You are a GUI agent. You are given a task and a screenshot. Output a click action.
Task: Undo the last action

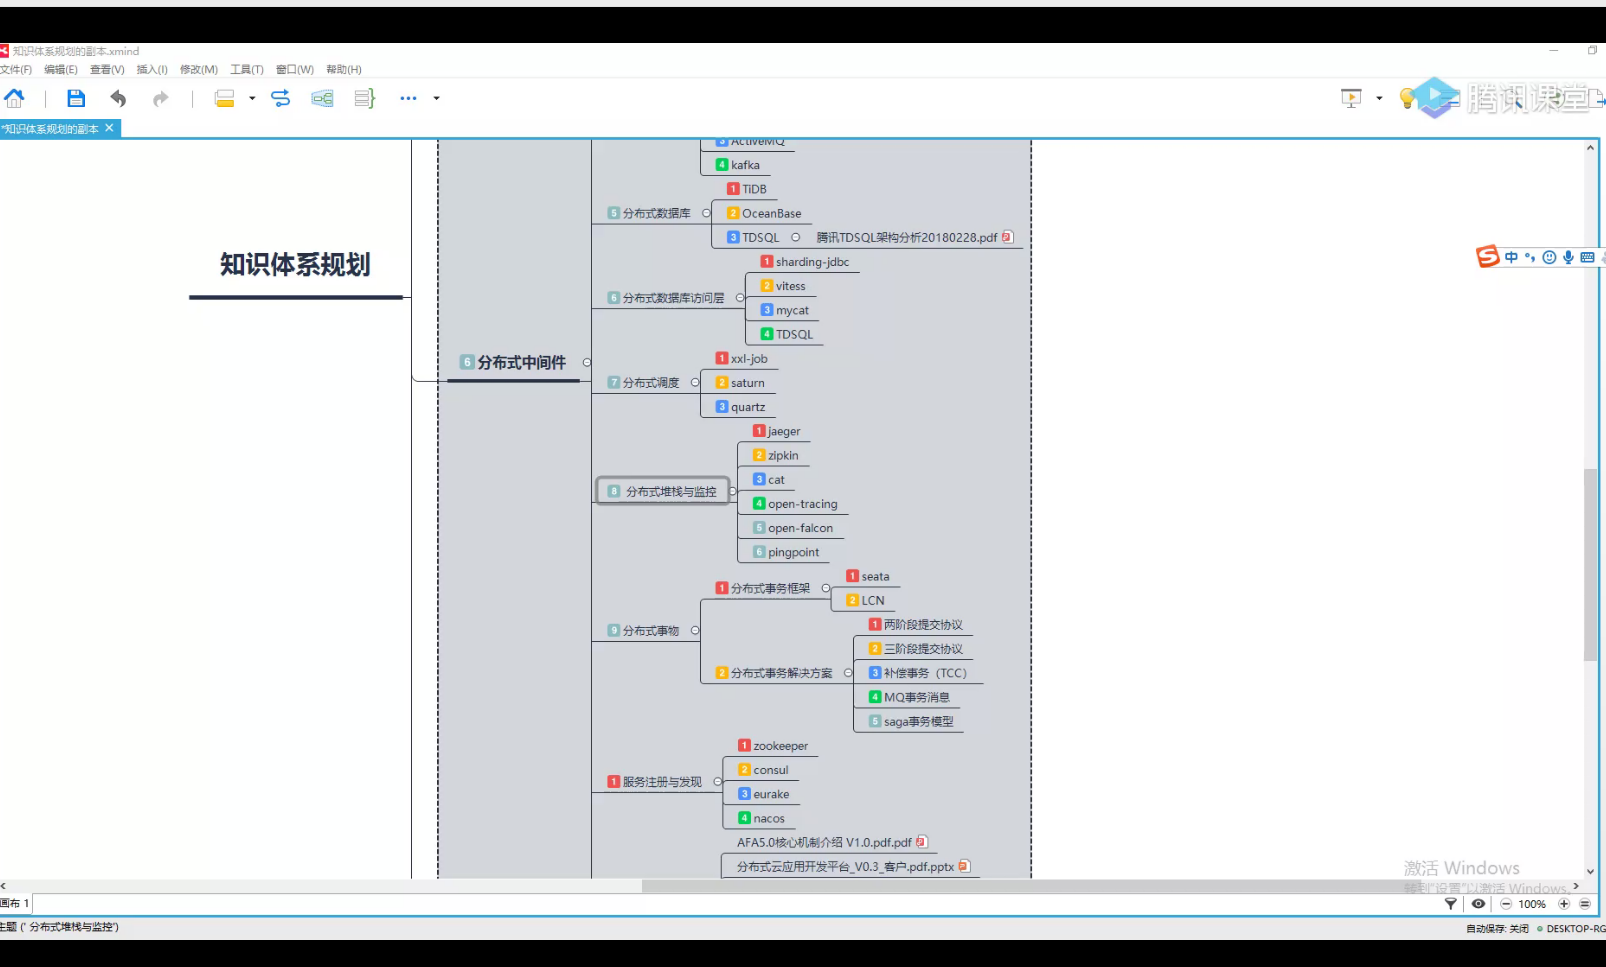pyautogui.click(x=118, y=98)
